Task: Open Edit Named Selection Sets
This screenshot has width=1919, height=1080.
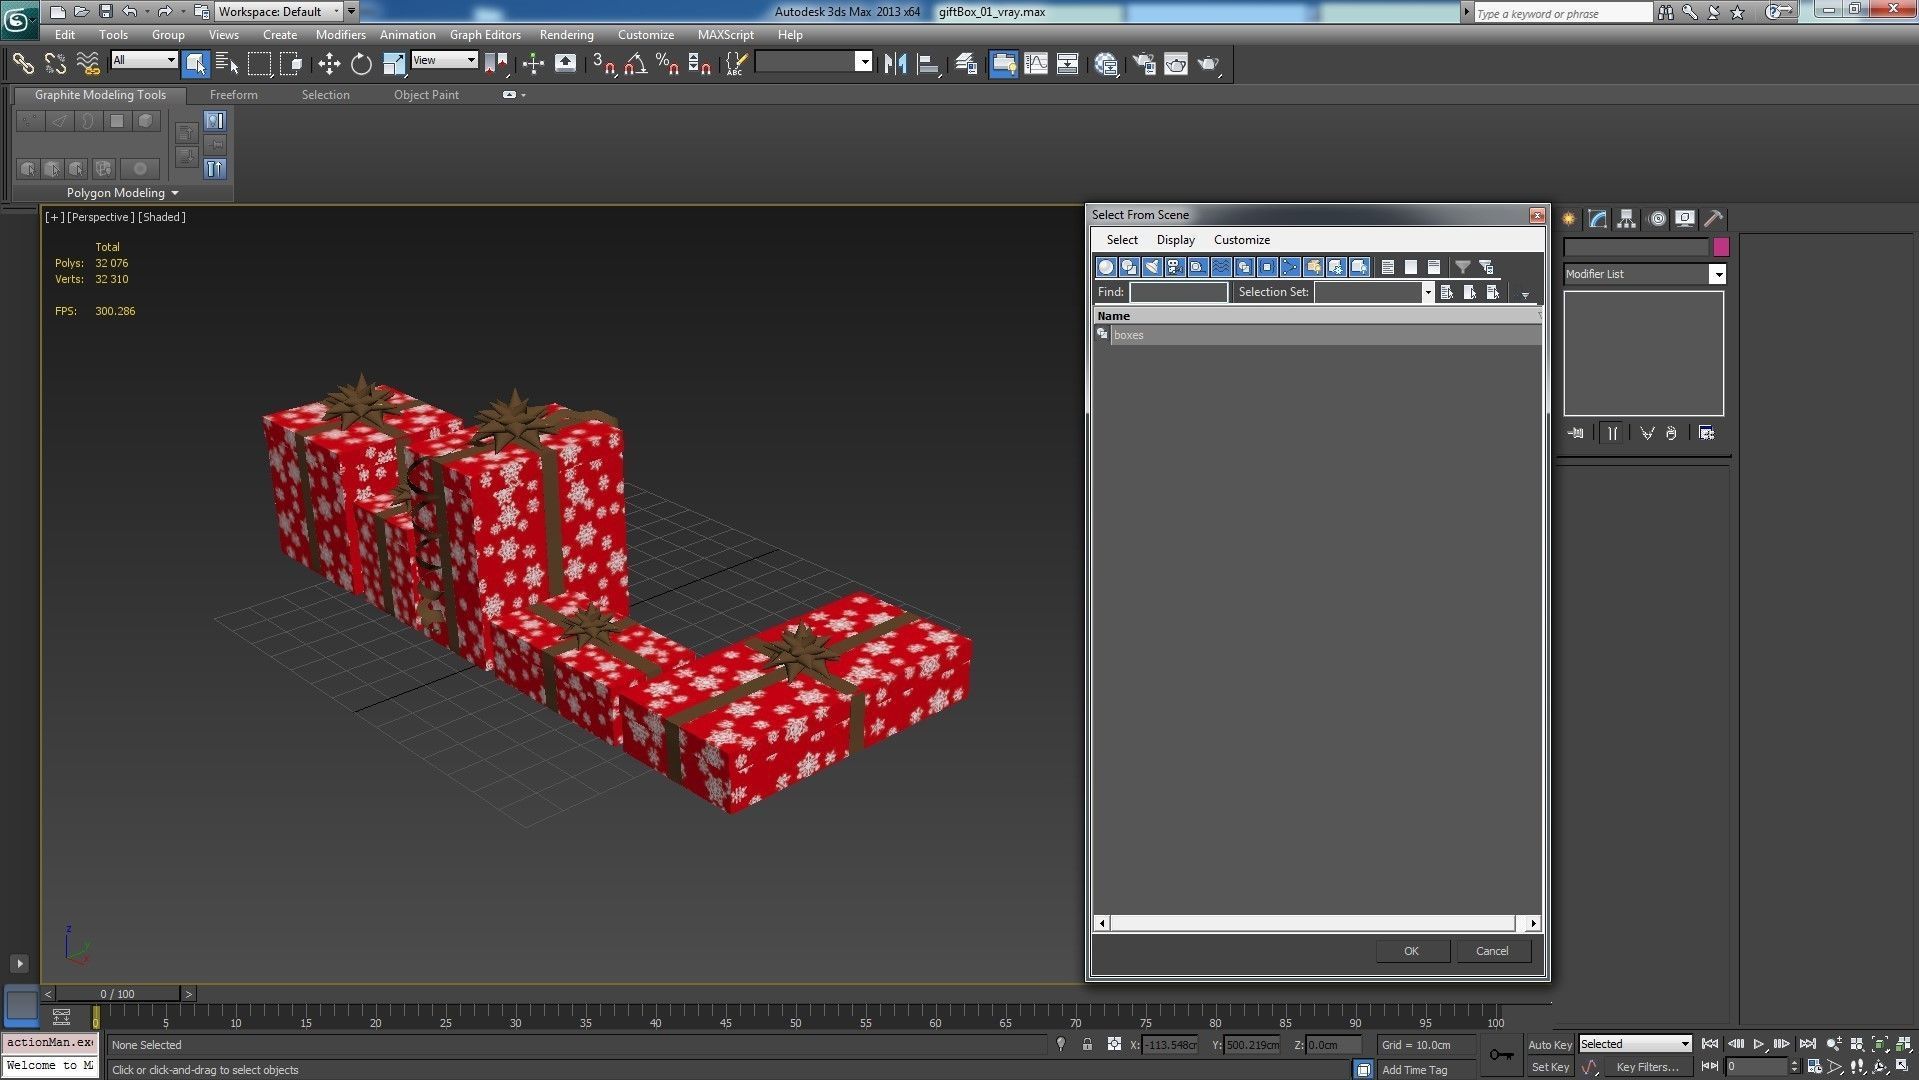Action: [x=736, y=64]
